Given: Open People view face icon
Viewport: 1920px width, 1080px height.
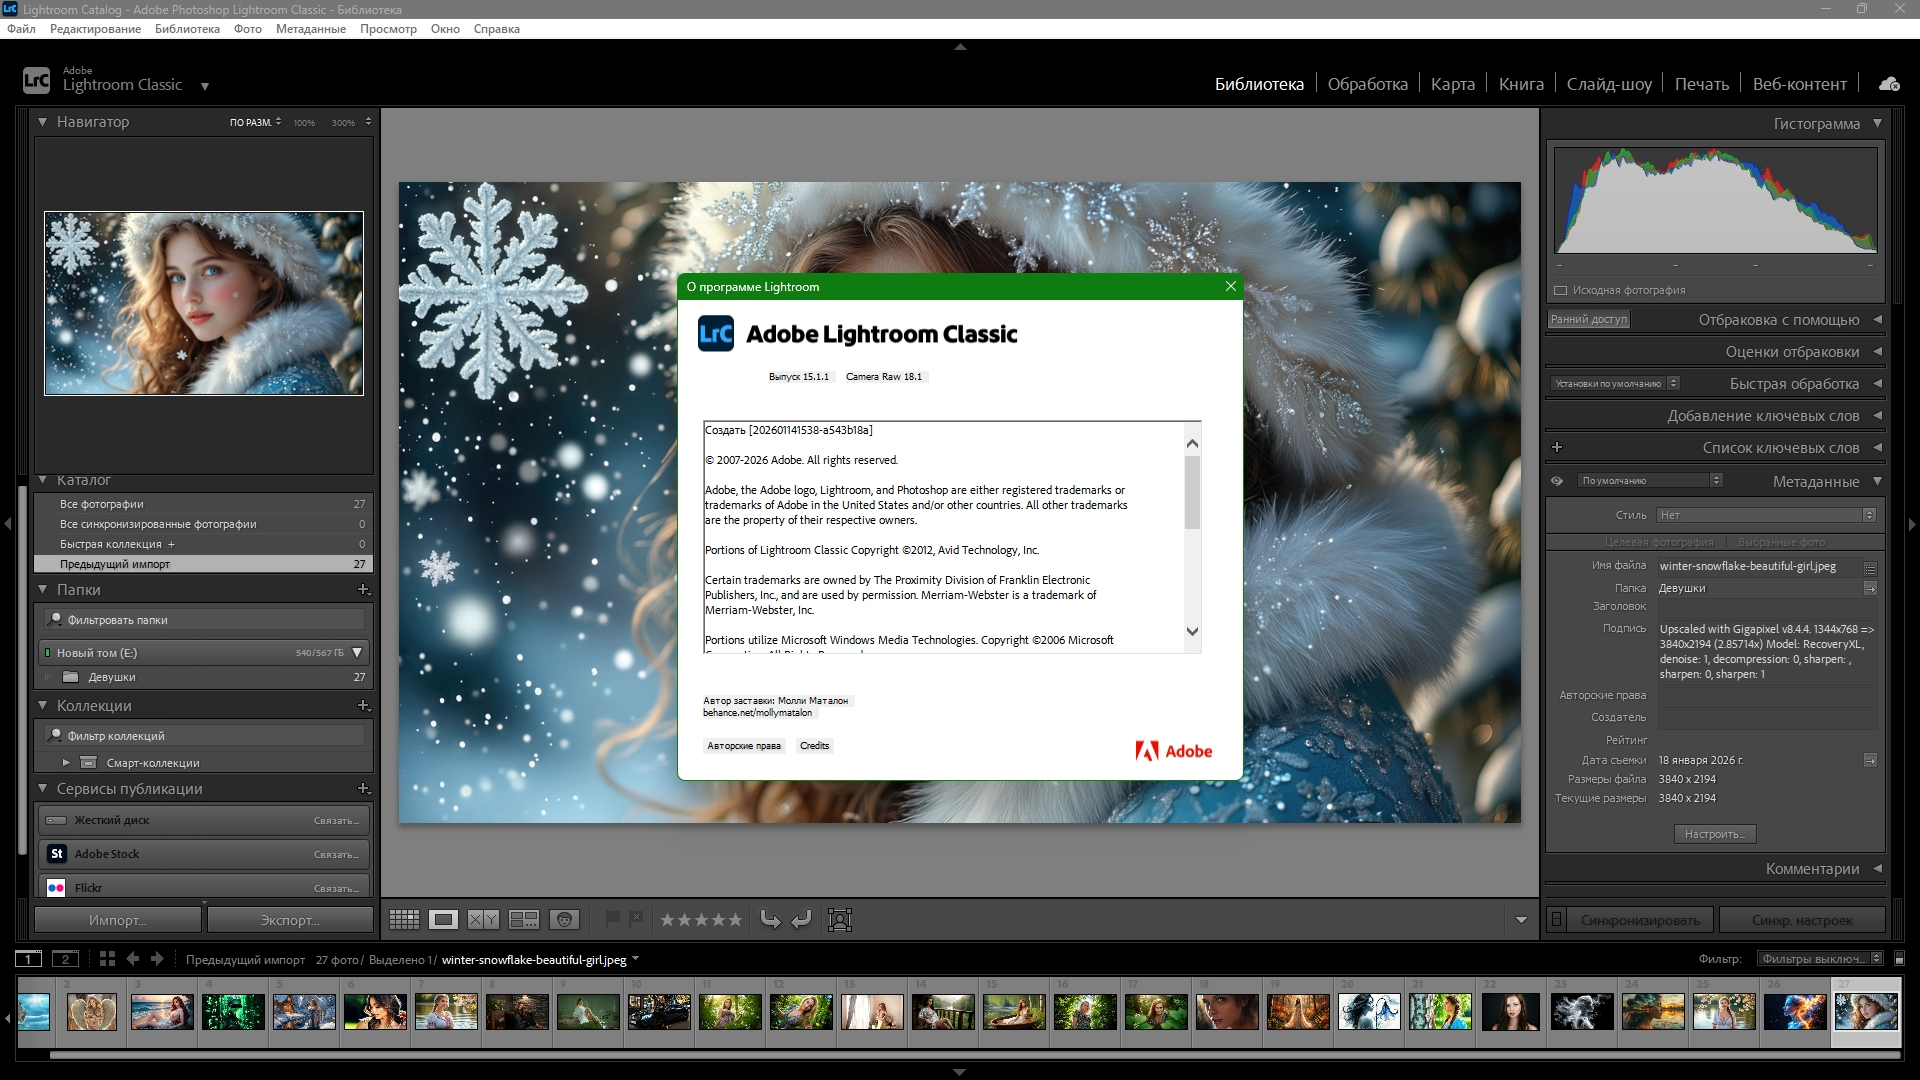Looking at the screenshot, I should 565,920.
